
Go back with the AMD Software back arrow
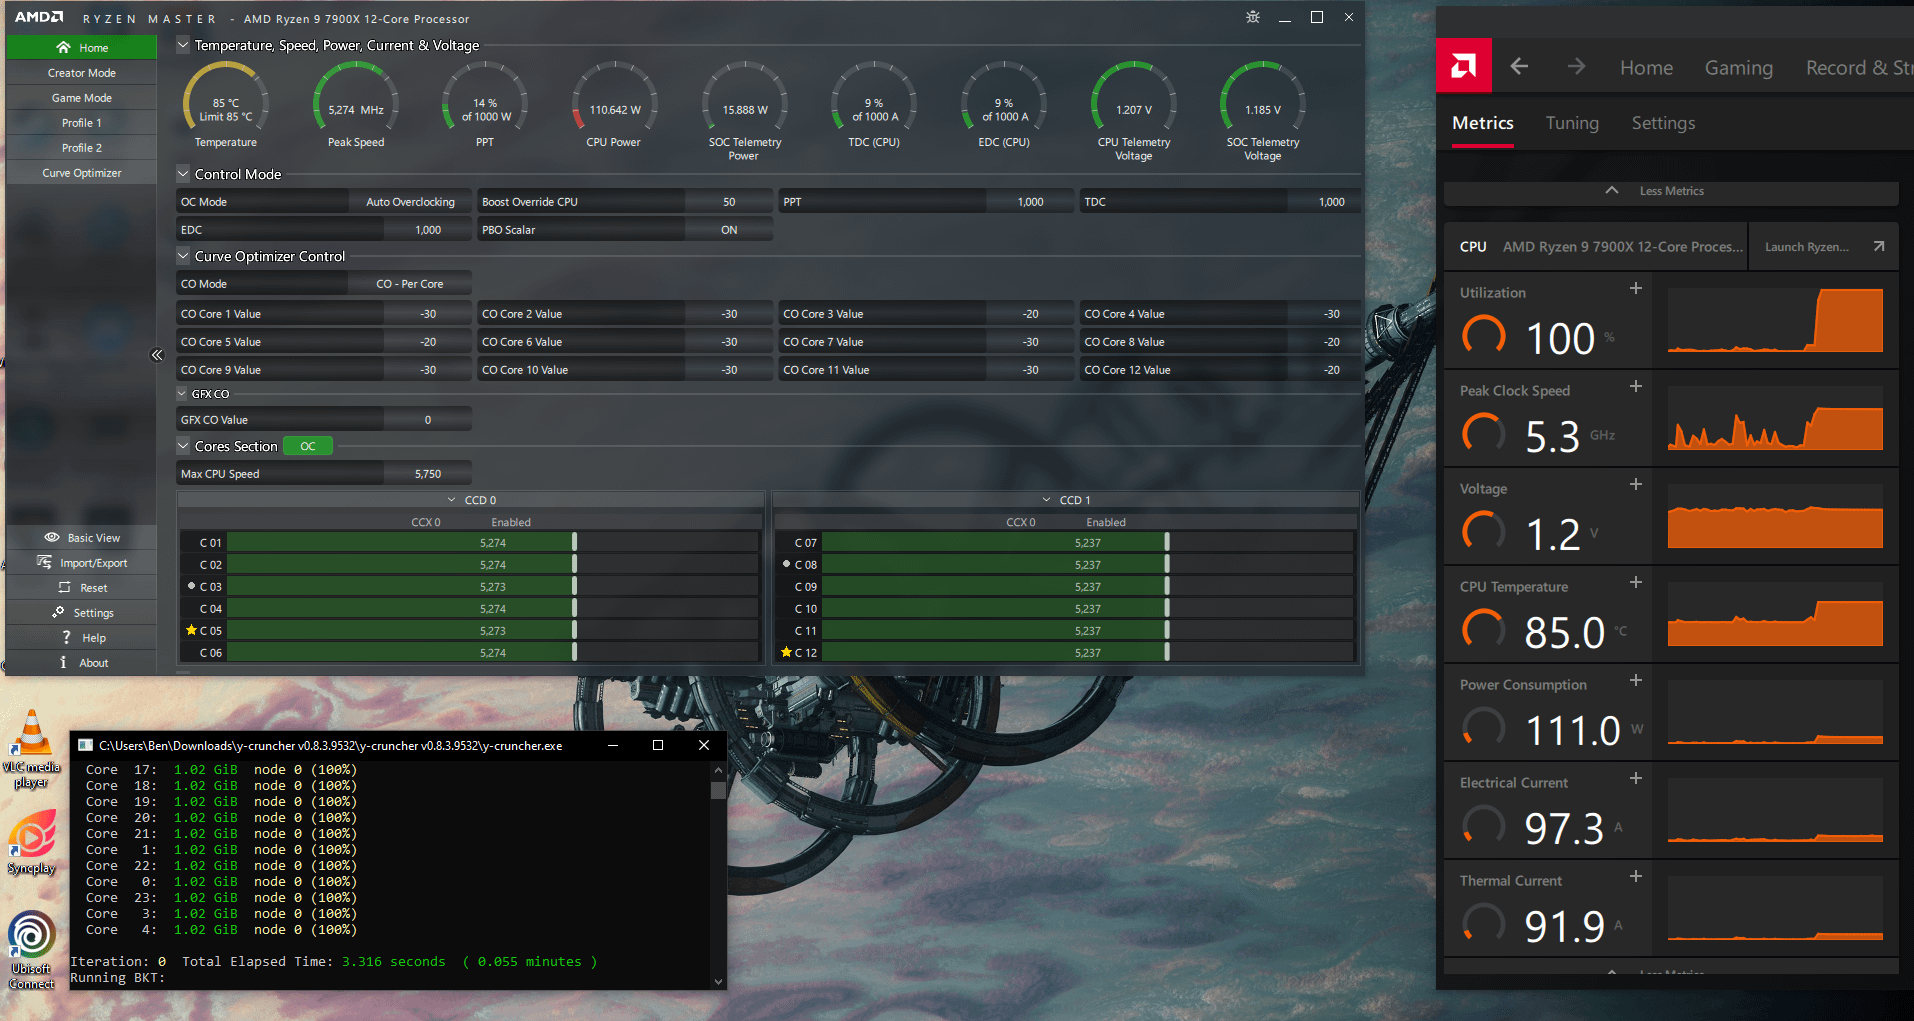click(x=1519, y=66)
